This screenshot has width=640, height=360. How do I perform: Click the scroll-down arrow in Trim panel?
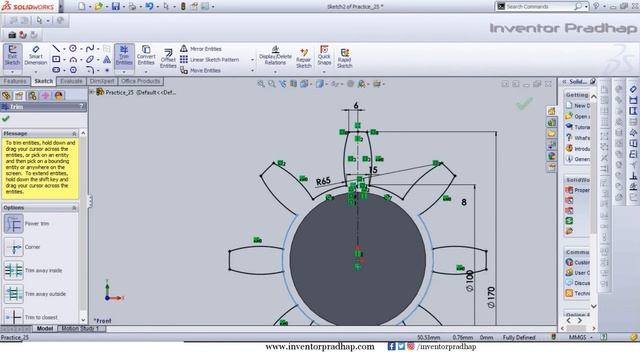[83, 320]
